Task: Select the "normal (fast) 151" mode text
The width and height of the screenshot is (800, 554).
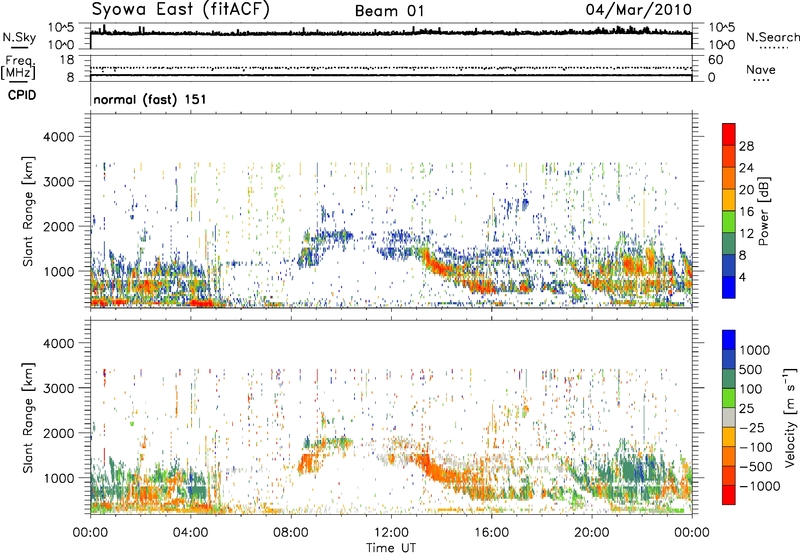Action: coord(150,99)
